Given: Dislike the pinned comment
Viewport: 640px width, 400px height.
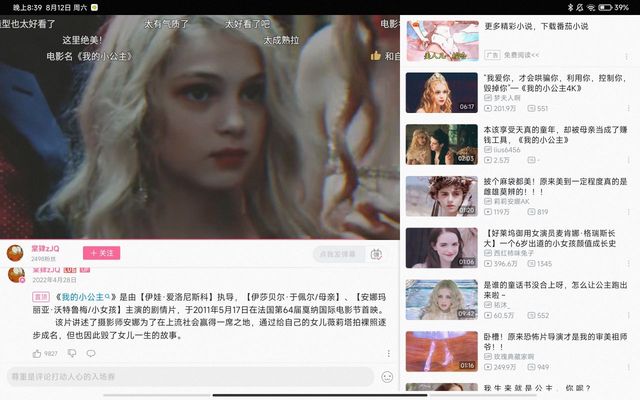Looking at the screenshot, I should [x=72, y=353].
